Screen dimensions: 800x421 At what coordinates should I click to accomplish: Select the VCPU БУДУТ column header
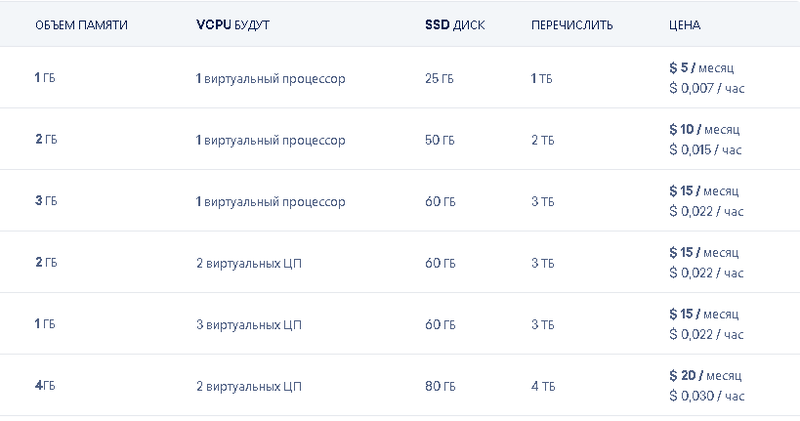tap(240, 23)
